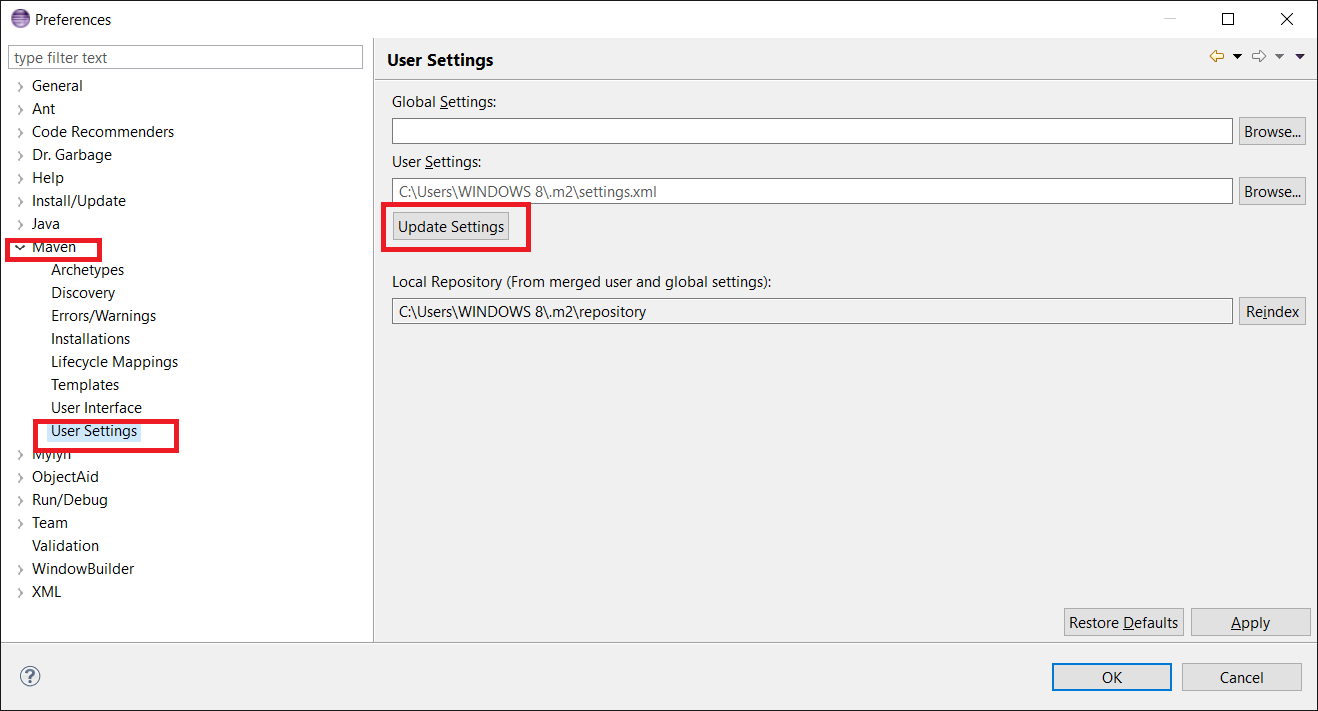Viewport: 1318px width, 711px height.
Task: Close the Preferences window
Action: pyautogui.click(x=1288, y=19)
